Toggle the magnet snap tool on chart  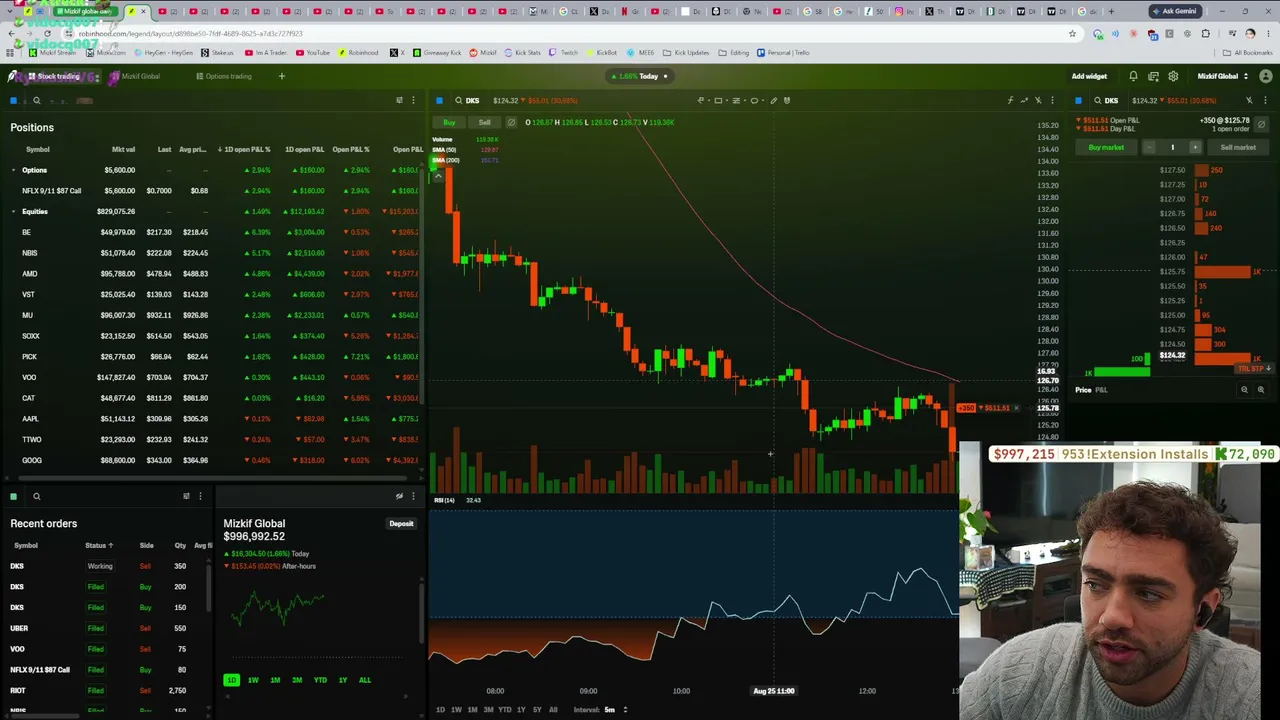tap(787, 100)
